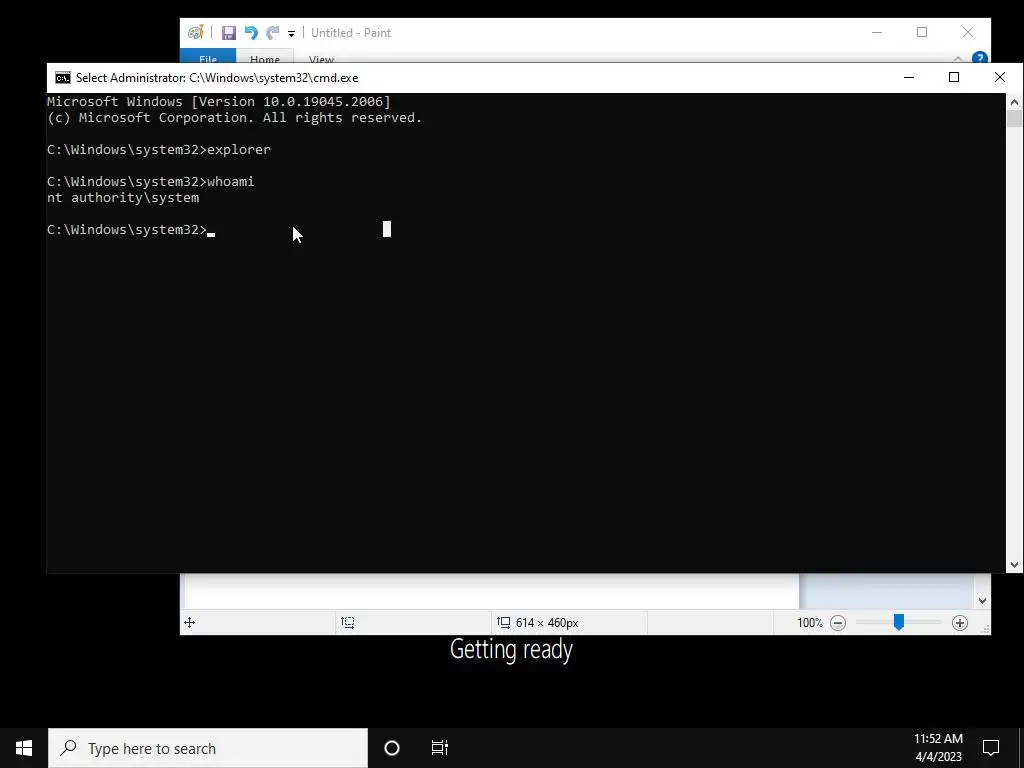Screen dimensions: 1024x768
Task: Minimize the Paint window
Action: 877,32
